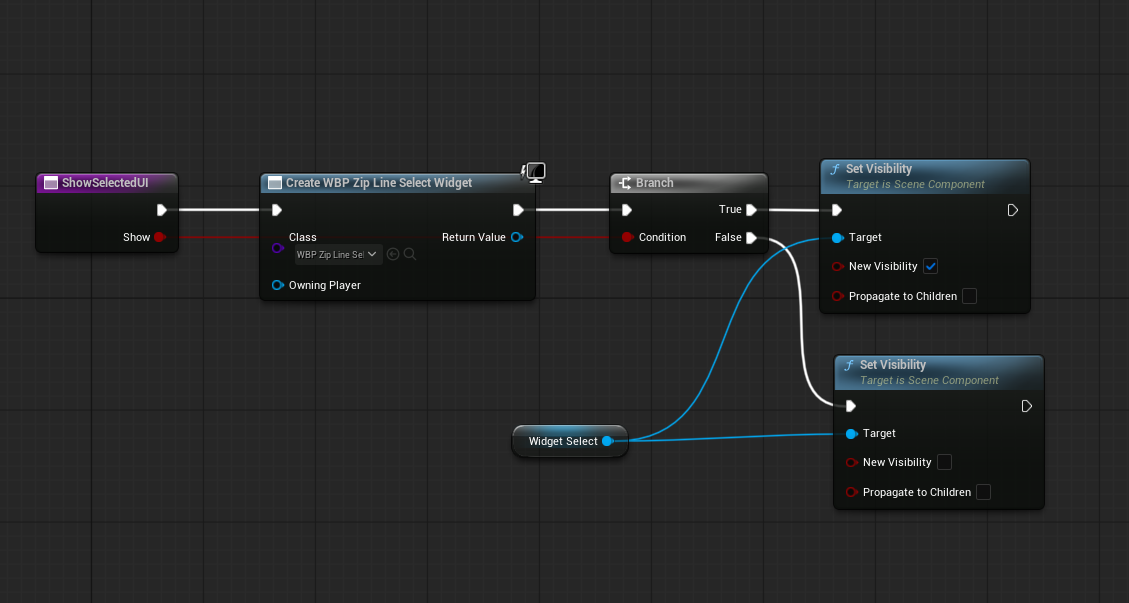Select the ShowSelectedUI event node title
The height and width of the screenshot is (603, 1129).
tap(105, 183)
